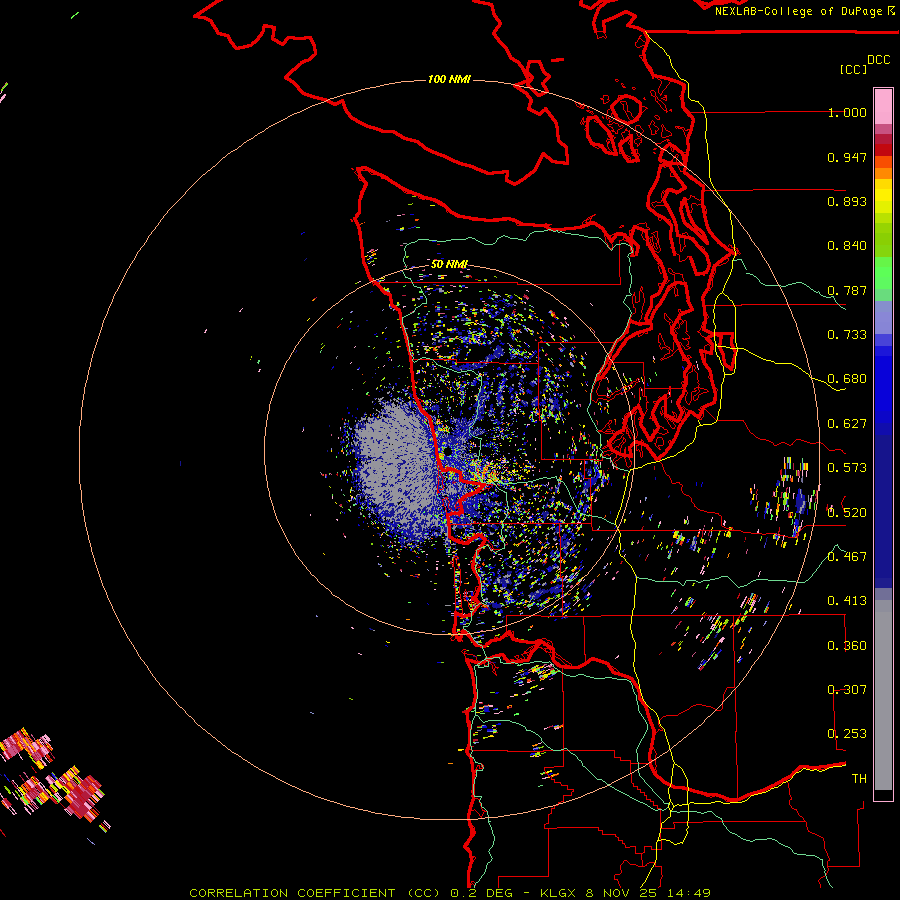This screenshot has height=900, width=900.
Task: Click the 100 NMI range ring label
Action: (449, 79)
